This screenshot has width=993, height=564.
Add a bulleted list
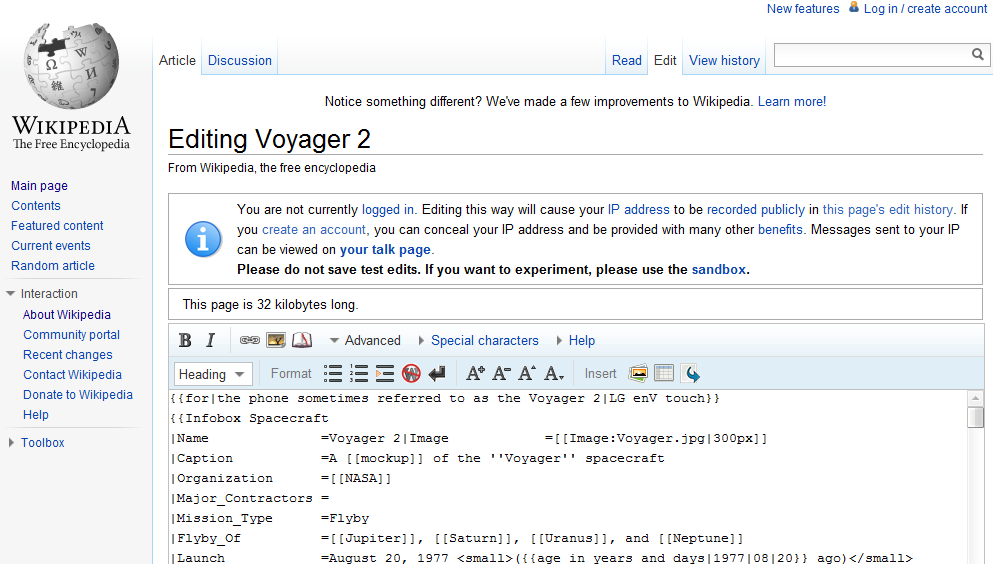click(333, 373)
